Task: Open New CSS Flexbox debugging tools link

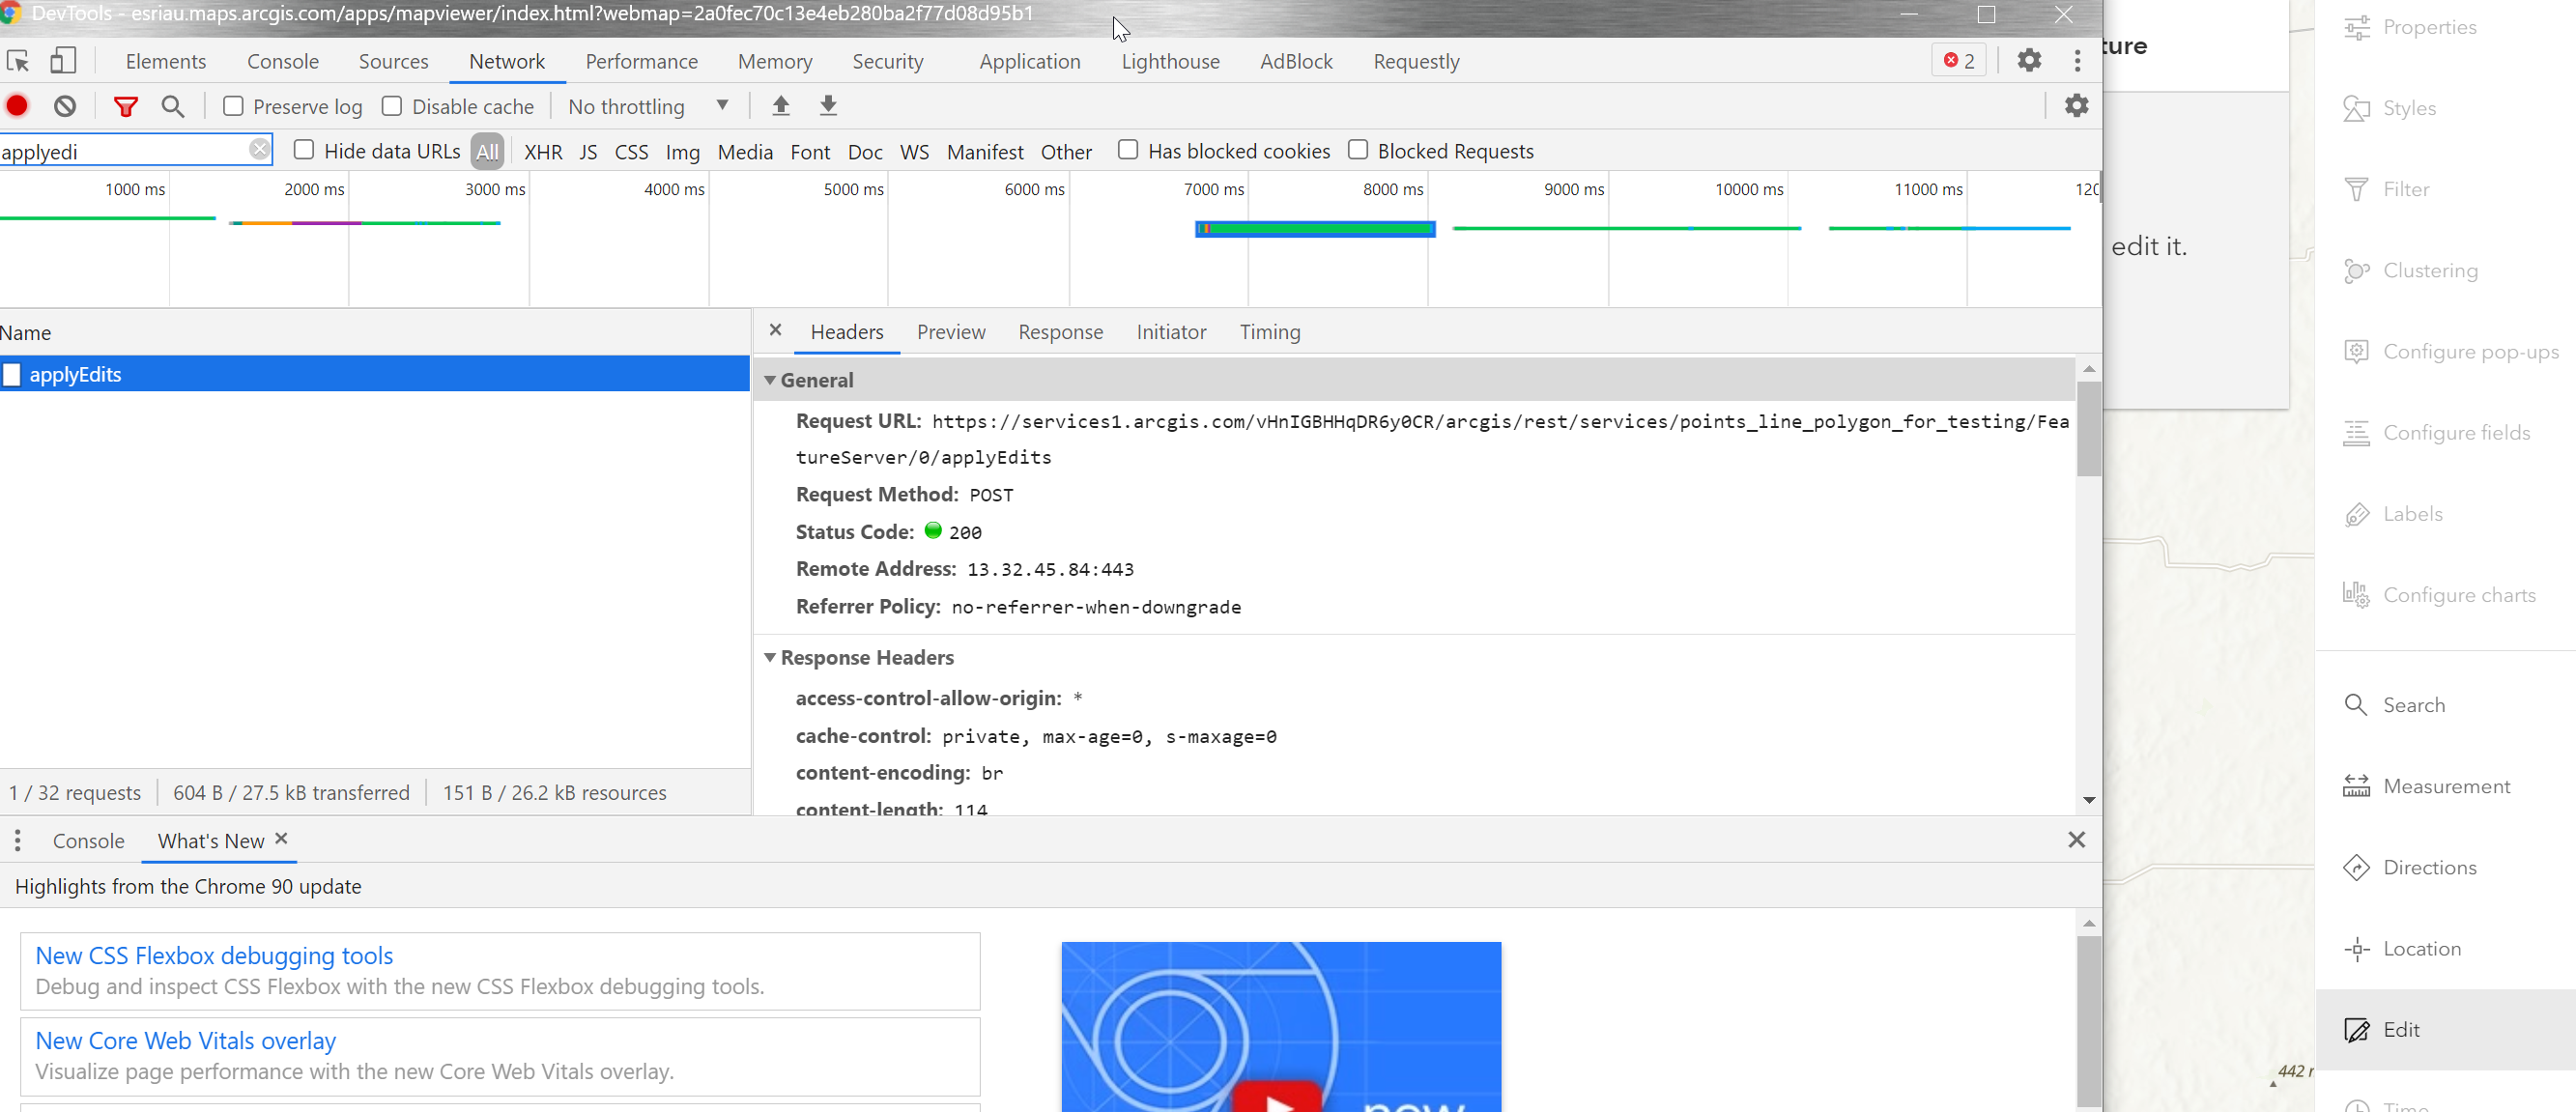Action: tap(213, 955)
